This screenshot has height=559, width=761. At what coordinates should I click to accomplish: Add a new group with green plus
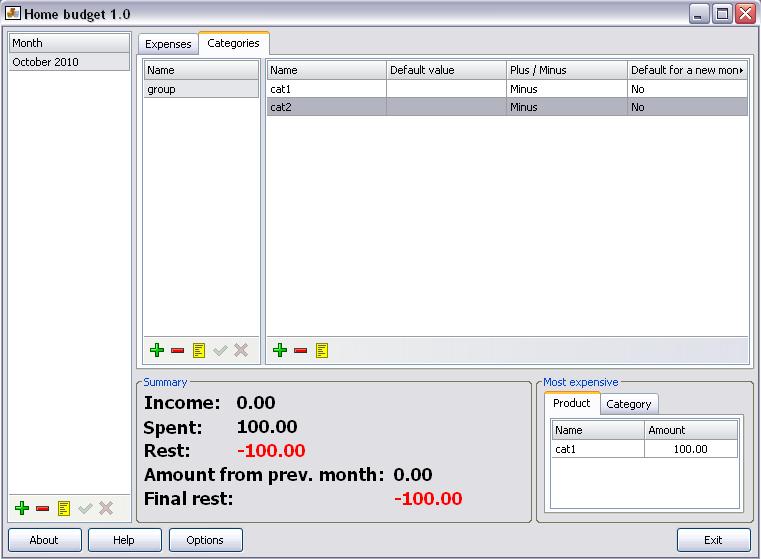156,350
